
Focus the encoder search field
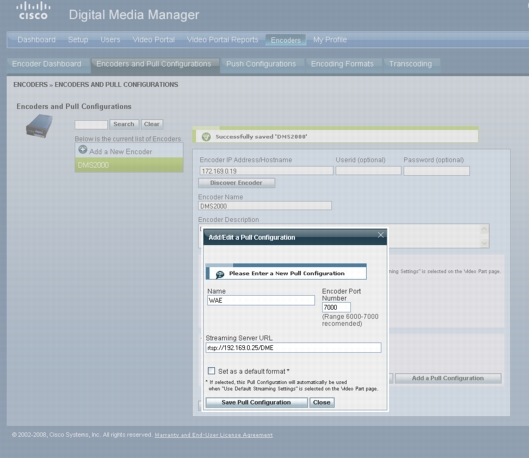pos(91,124)
